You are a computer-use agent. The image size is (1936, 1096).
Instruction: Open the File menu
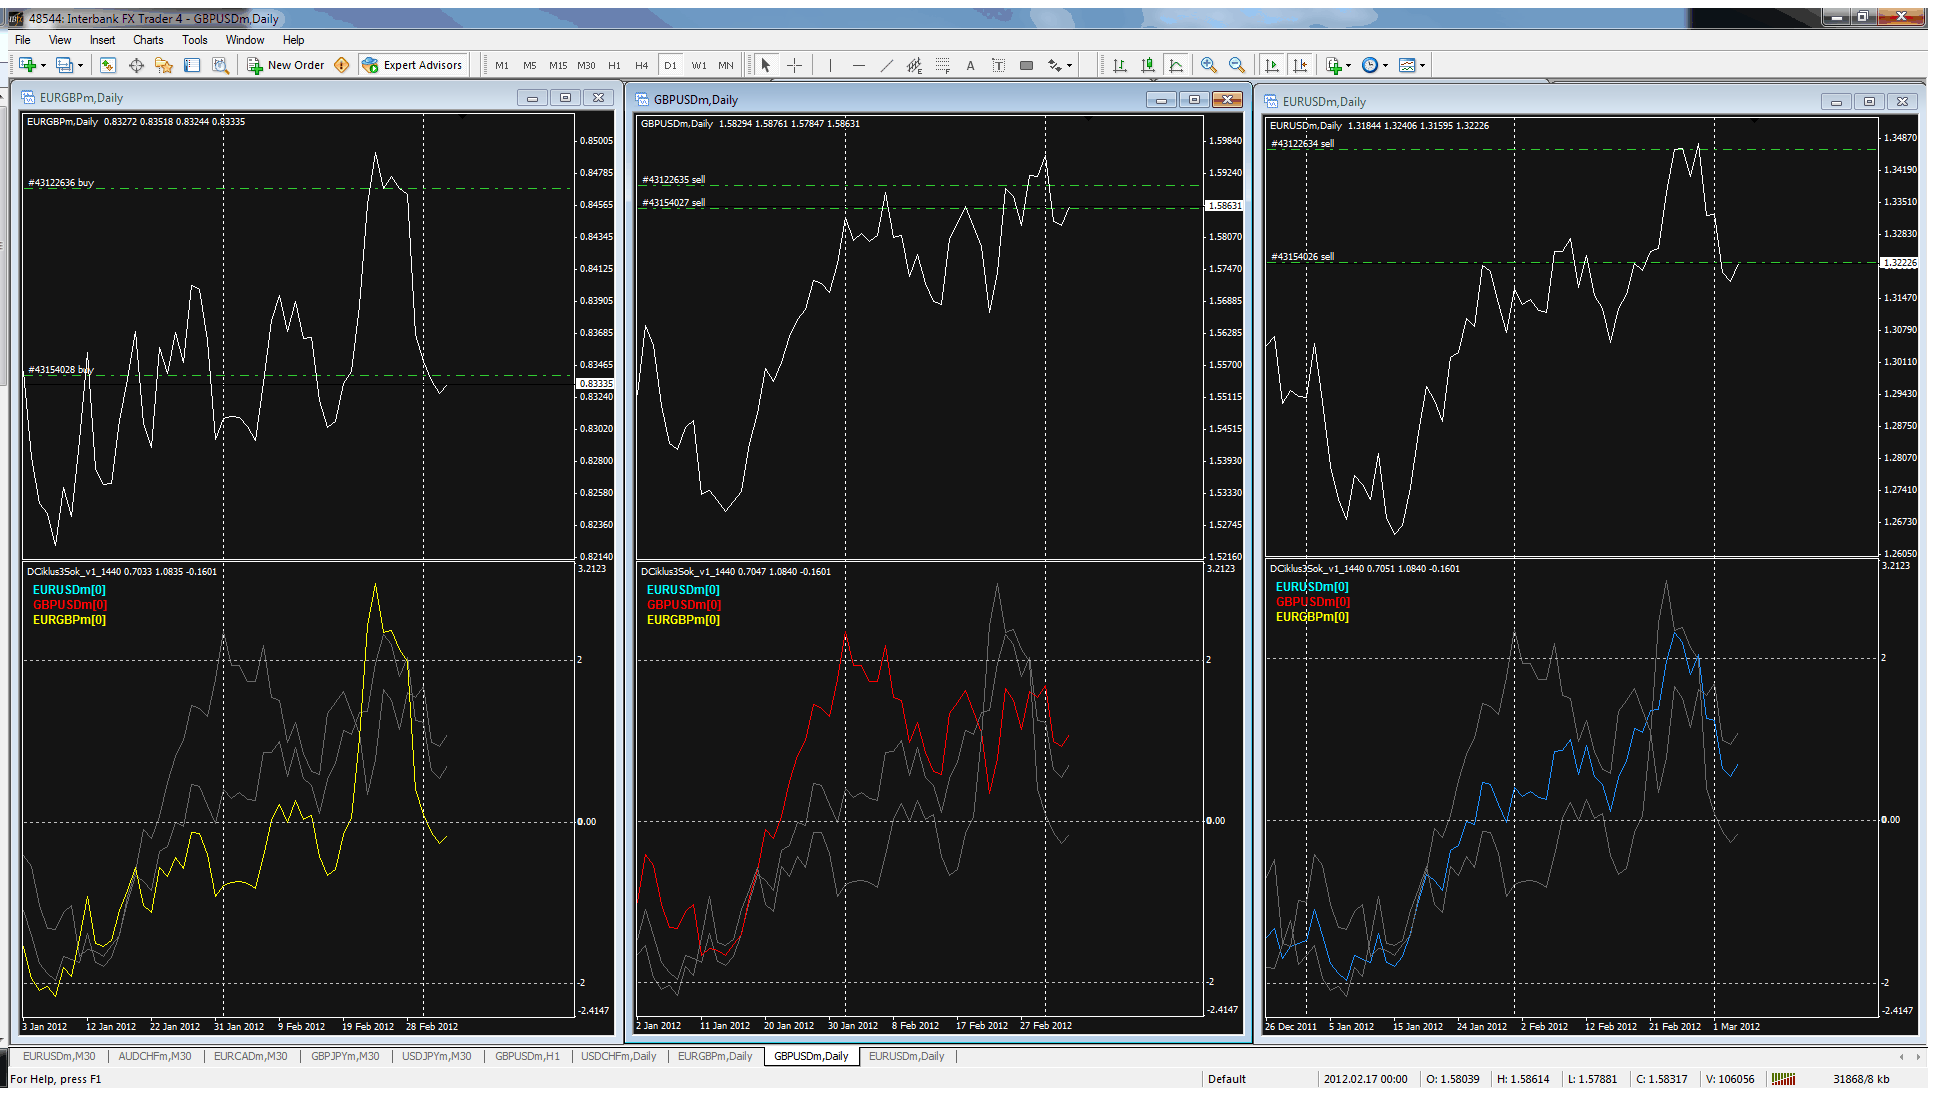[x=23, y=40]
